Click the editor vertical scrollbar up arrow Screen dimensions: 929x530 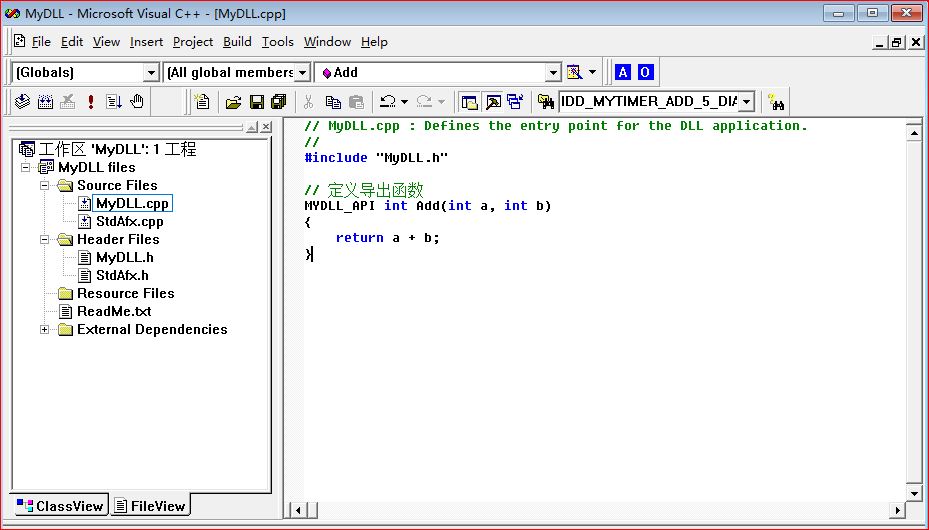914,133
